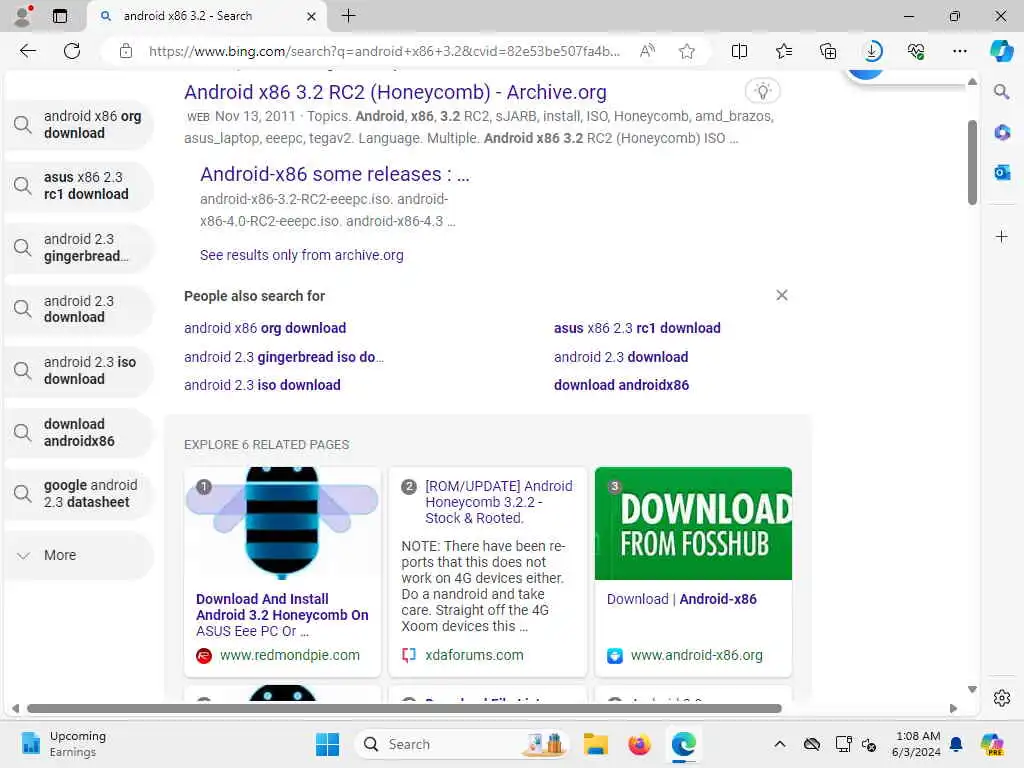Open sidebar customization settings gear
The height and width of the screenshot is (768, 1024).
point(1001,698)
